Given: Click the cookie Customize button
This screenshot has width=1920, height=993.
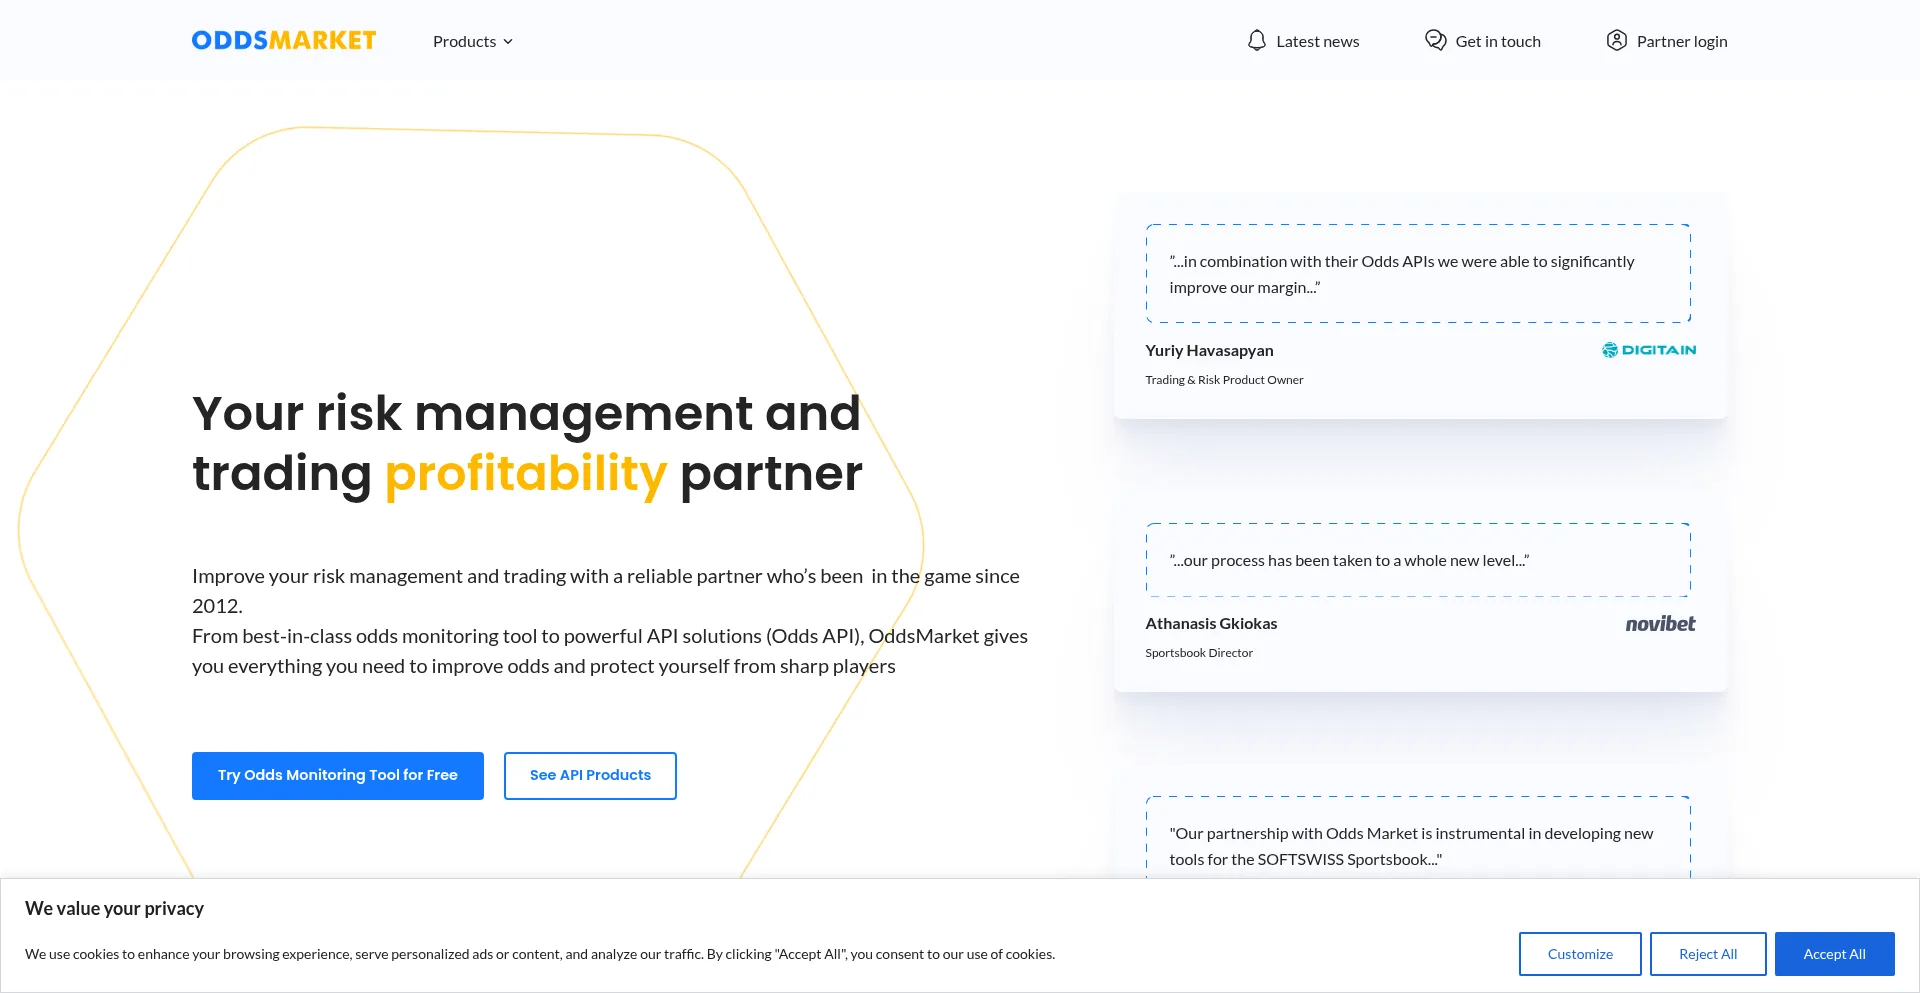Looking at the screenshot, I should point(1580,954).
